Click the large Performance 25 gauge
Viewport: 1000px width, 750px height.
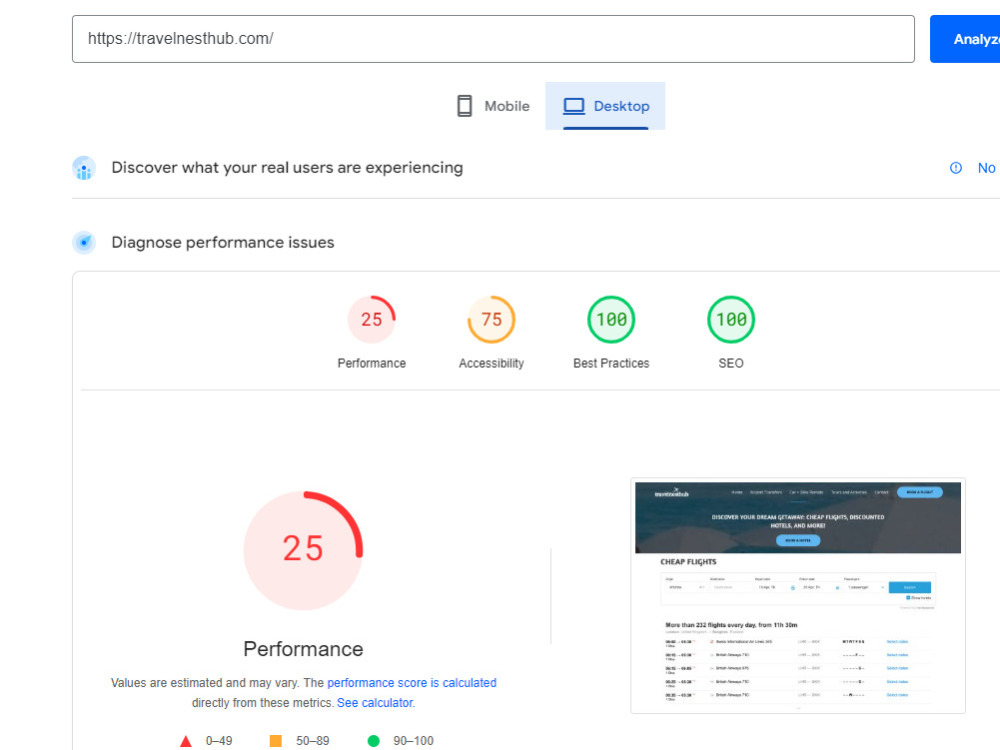pos(303,550)
